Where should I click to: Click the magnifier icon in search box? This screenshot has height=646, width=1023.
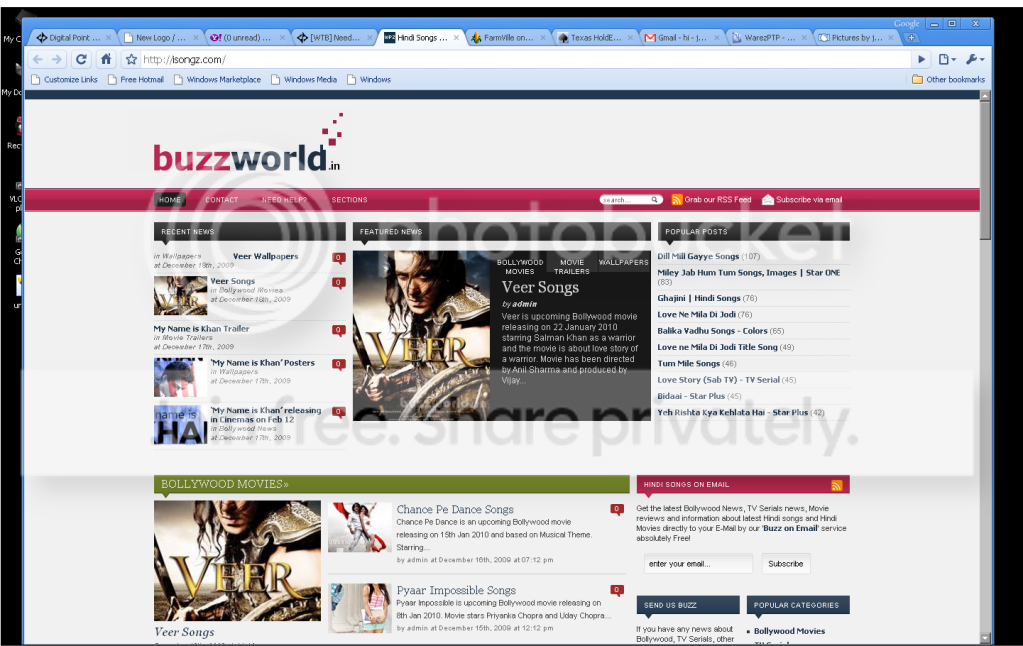655,200
